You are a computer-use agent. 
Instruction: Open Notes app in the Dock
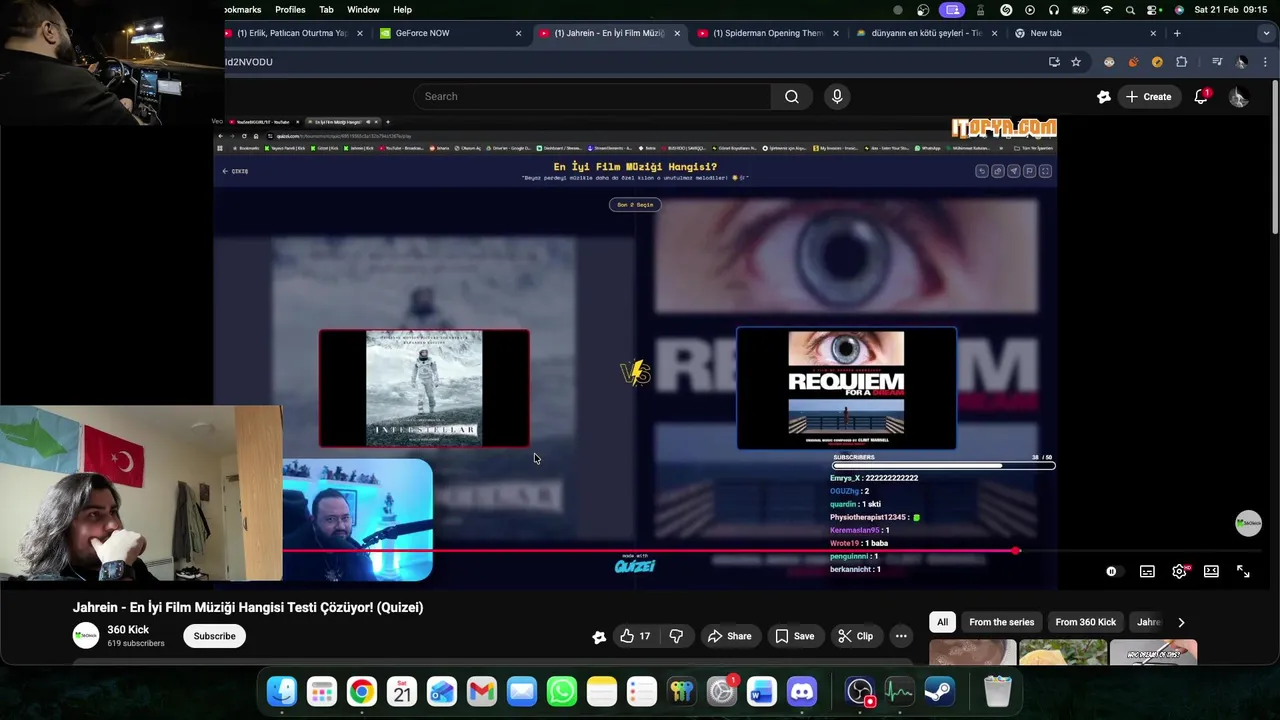602,691
